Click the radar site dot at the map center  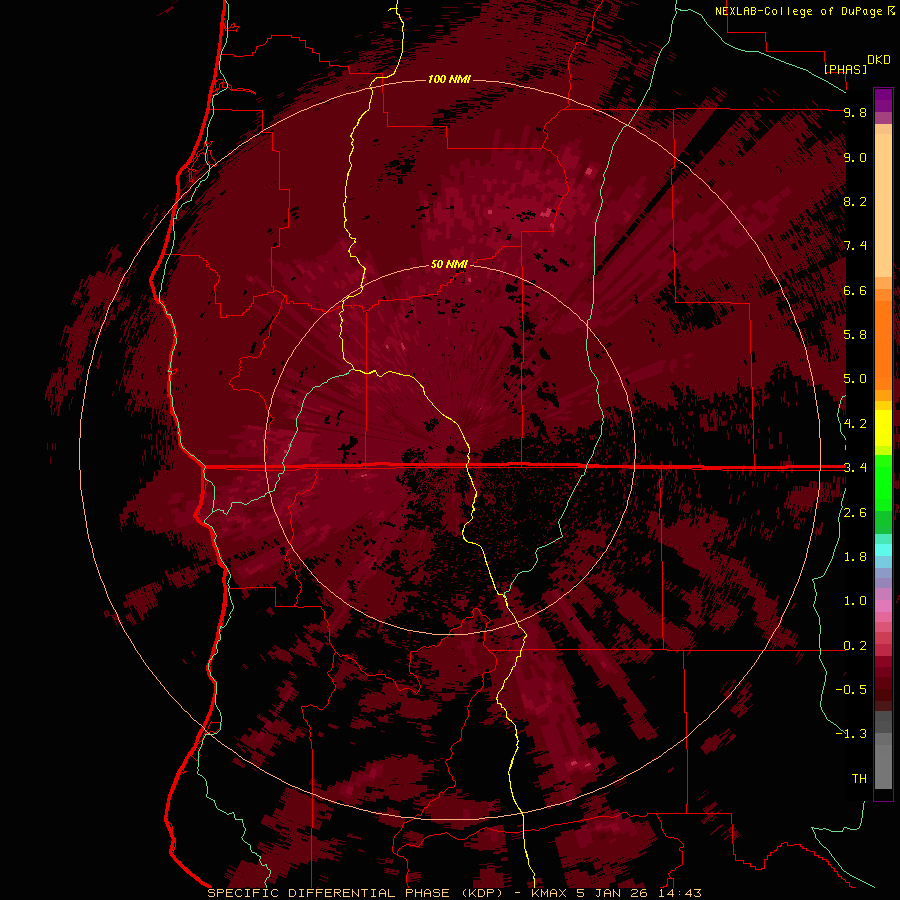pos(451,449)
